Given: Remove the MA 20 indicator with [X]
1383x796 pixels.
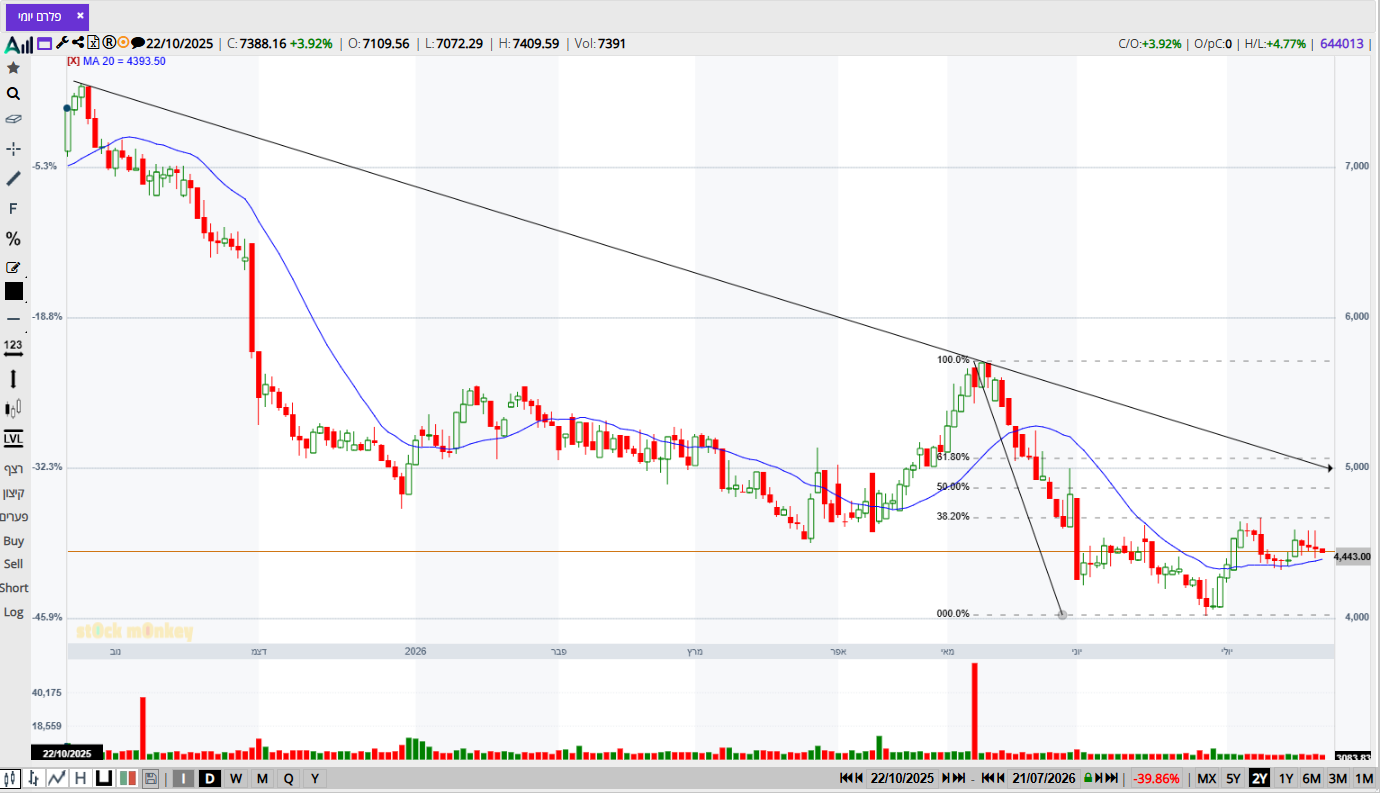Looking at the screenshot, I should click(x=73, y=61).
